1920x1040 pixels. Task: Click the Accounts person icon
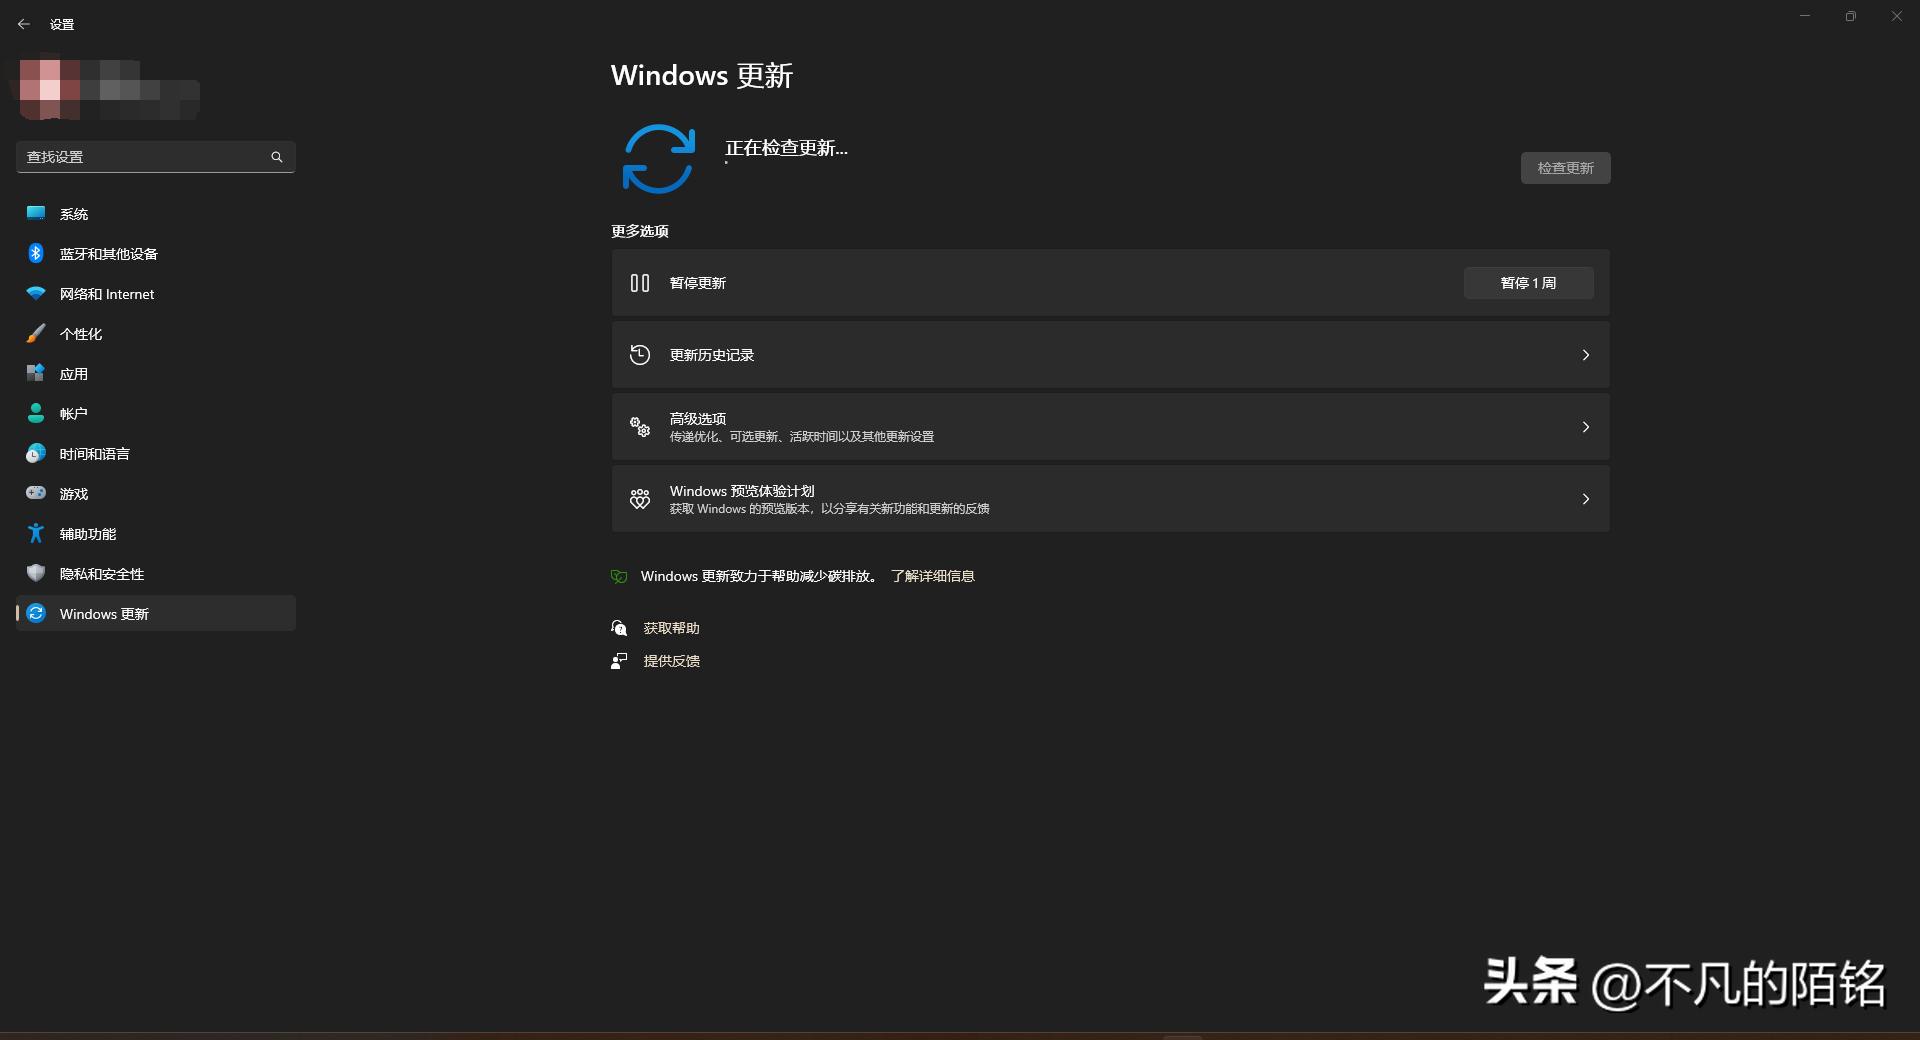coord(36,413)
